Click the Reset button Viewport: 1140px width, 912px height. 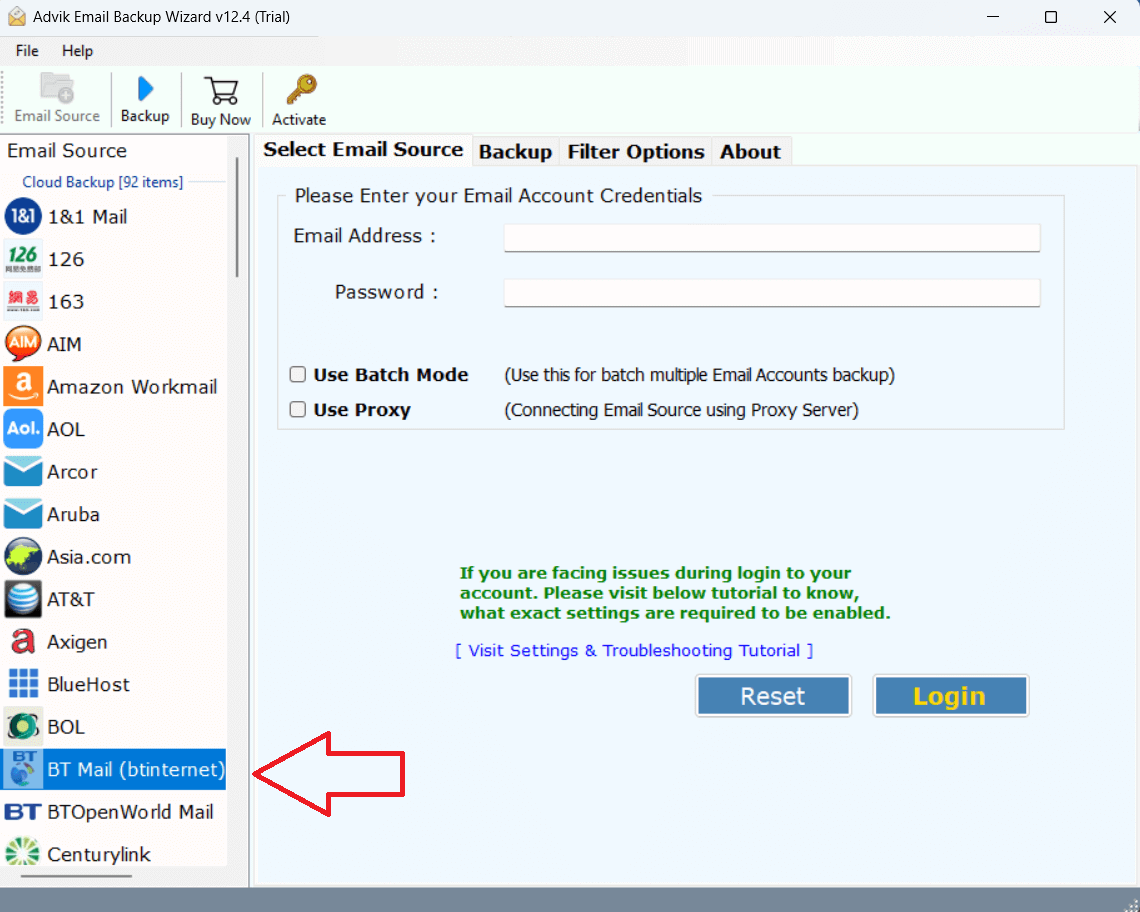coord(773,696)
